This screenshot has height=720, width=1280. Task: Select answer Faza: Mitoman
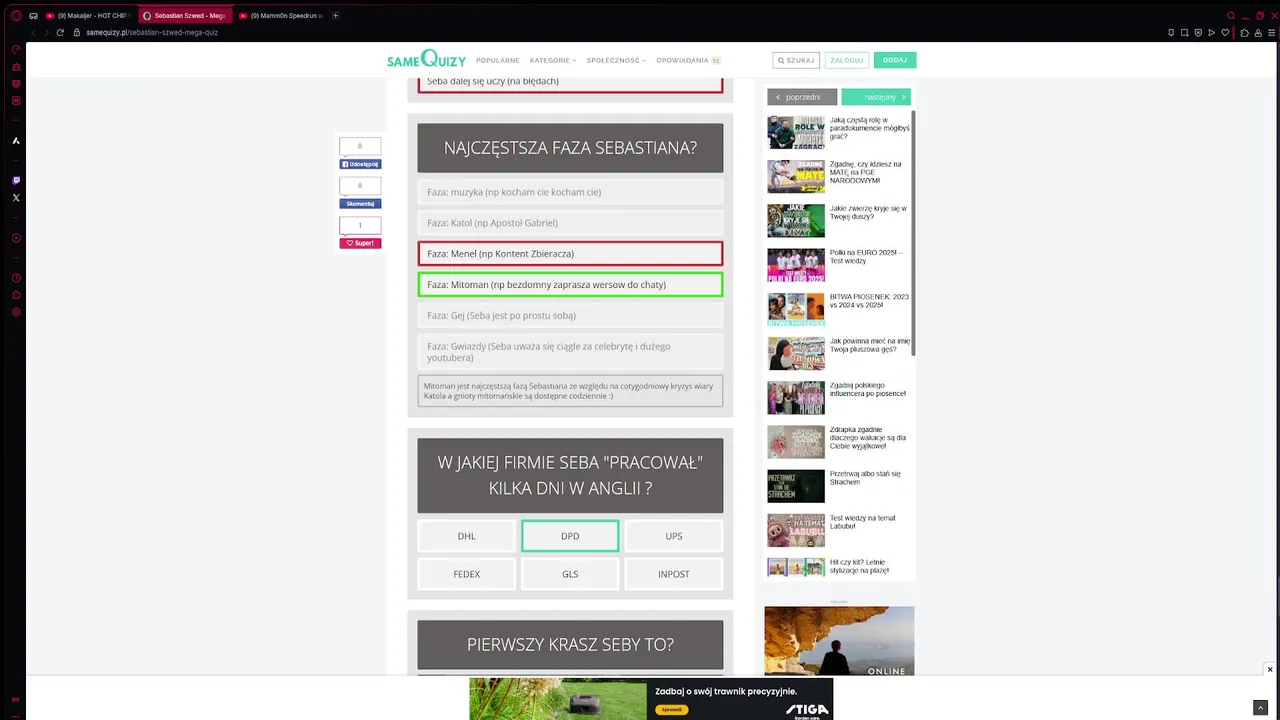click(x=570, y=285)
